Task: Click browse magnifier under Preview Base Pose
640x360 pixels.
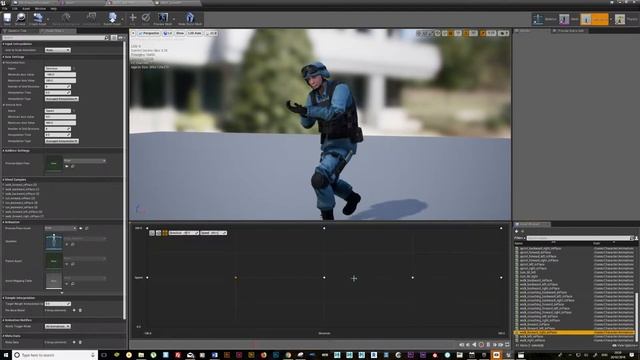Action: 73,166
